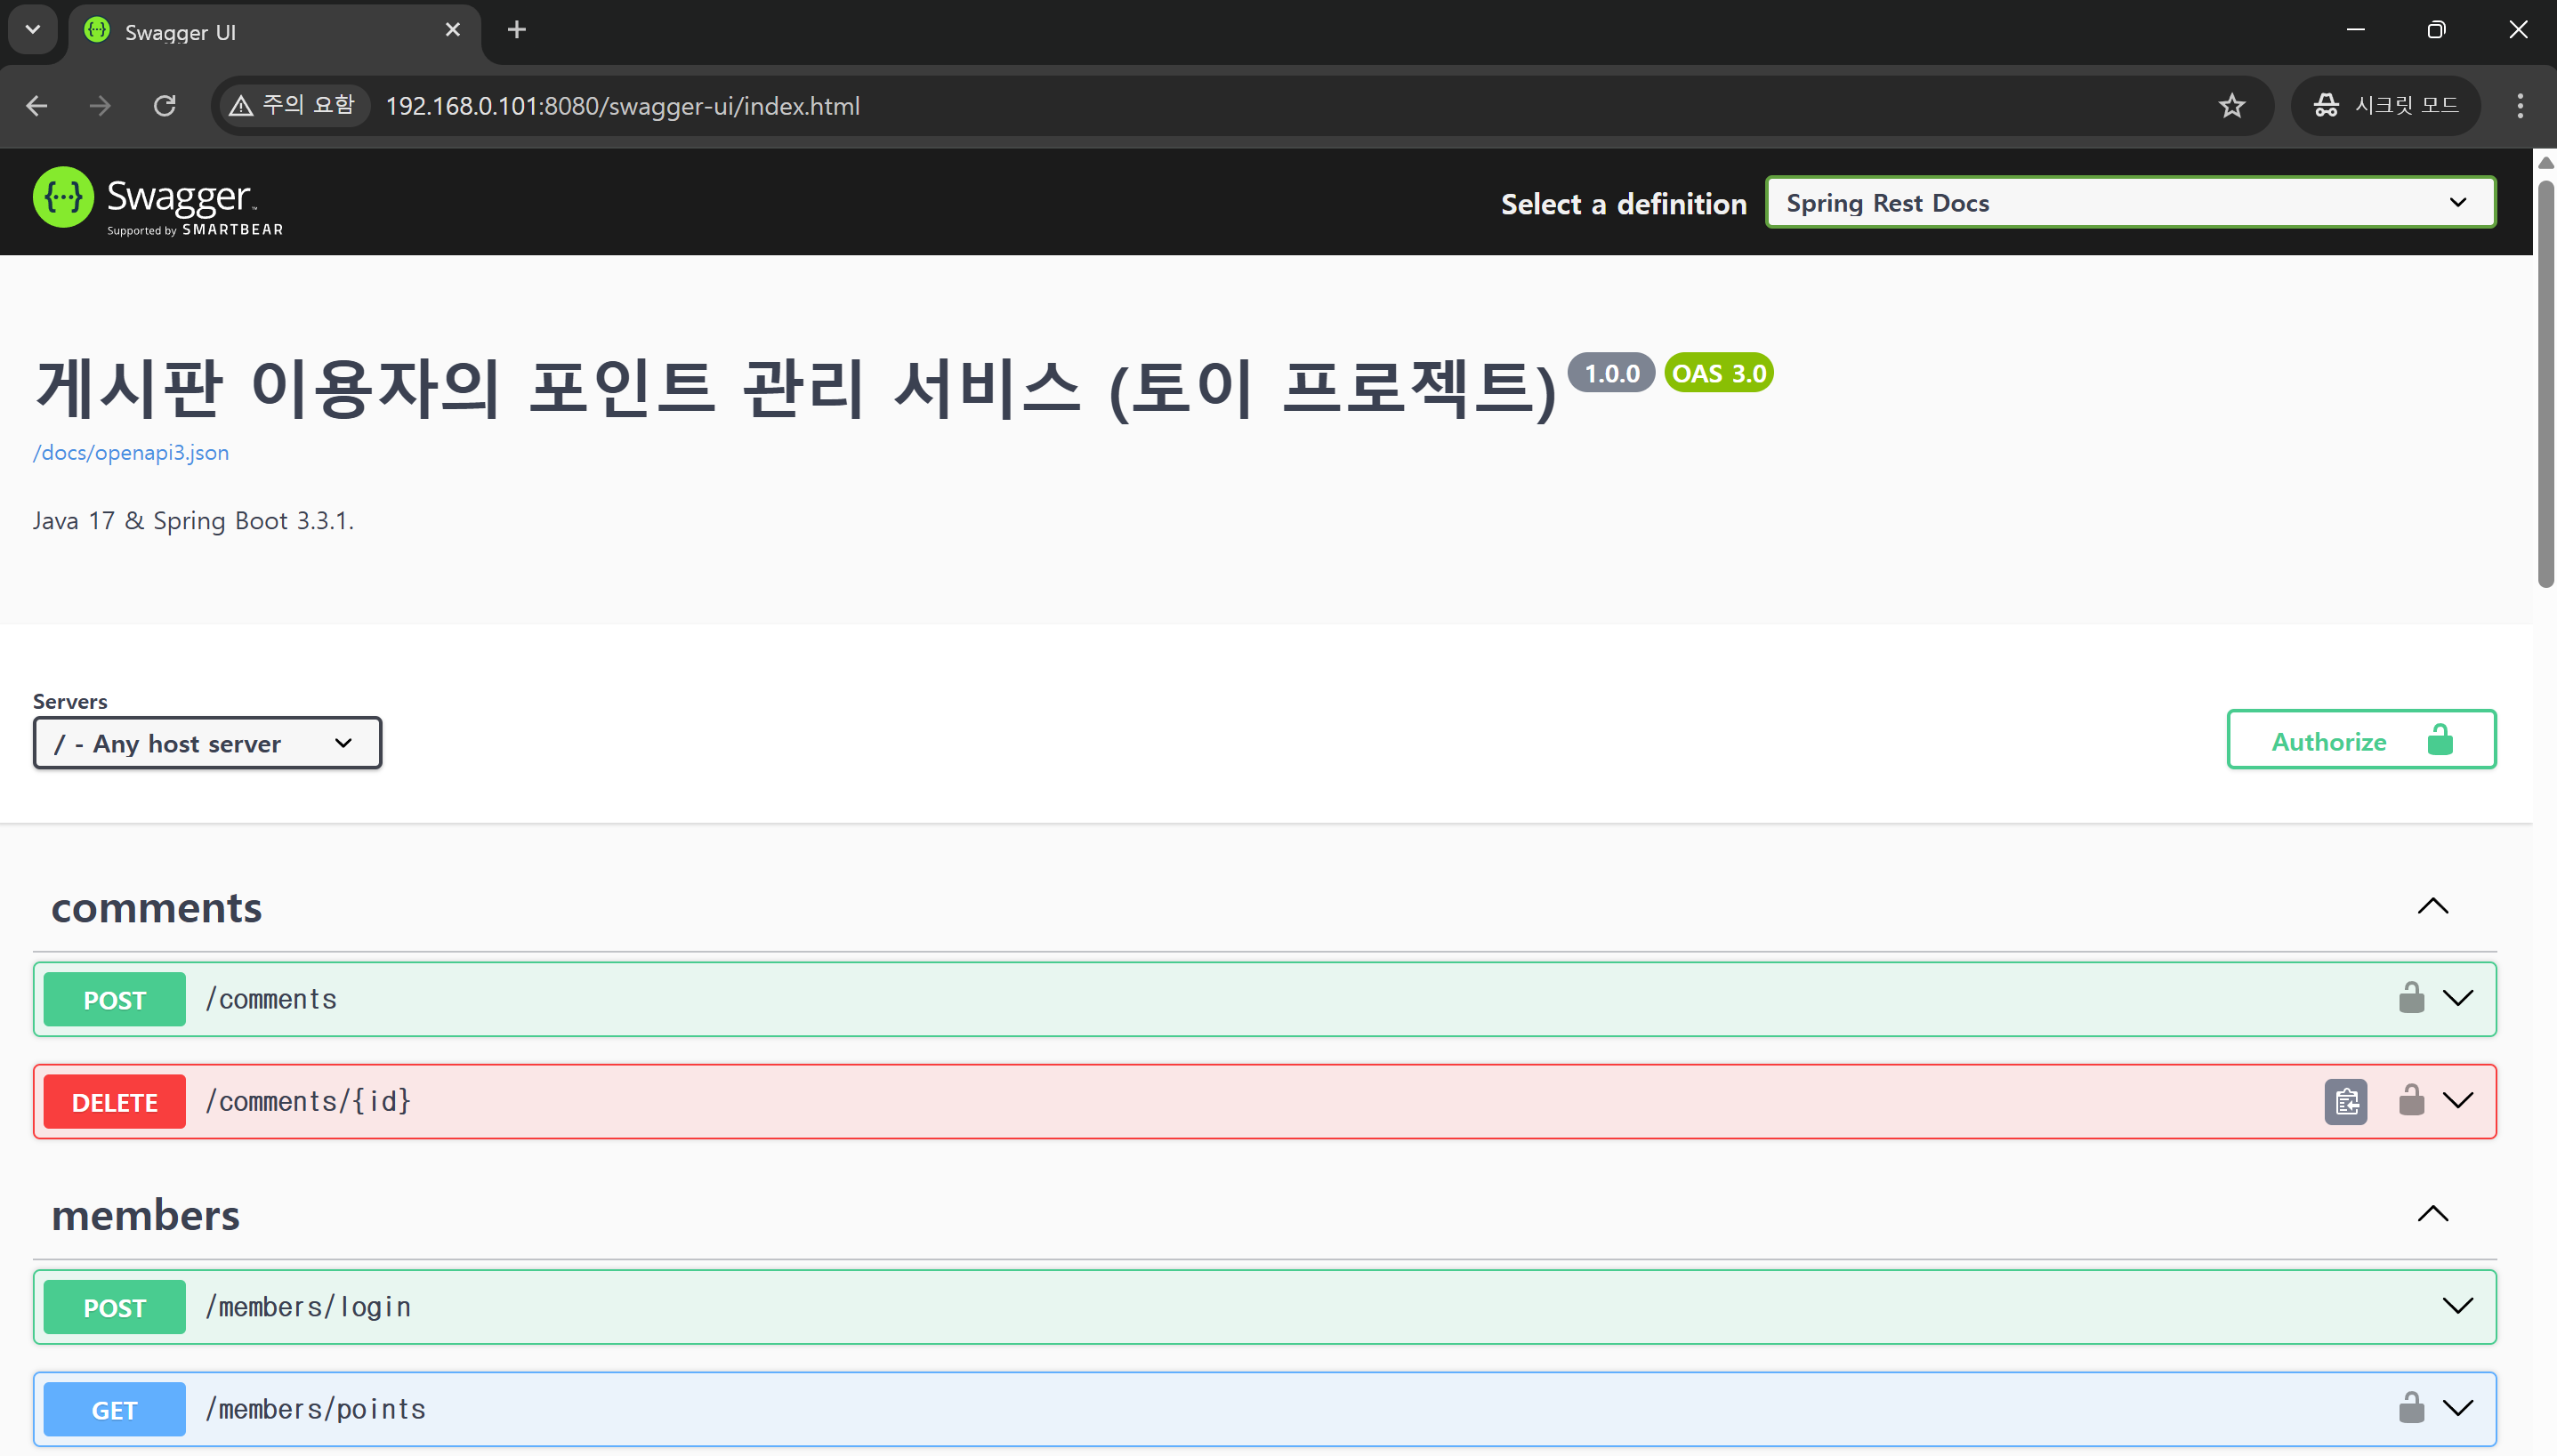Screen dimensions: 2557x1456
Task: Reload the page with the refresh icon
Action: click(x=165, y=106)
